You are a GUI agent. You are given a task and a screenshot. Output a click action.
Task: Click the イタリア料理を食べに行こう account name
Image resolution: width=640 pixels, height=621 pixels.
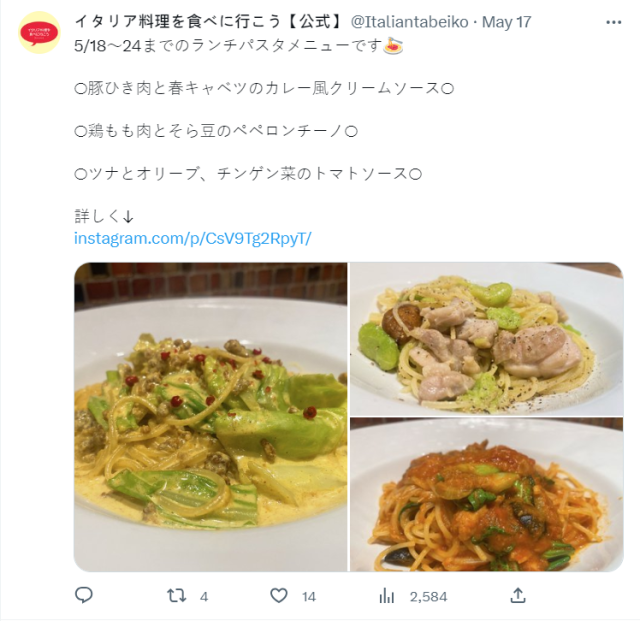(209, 22)
